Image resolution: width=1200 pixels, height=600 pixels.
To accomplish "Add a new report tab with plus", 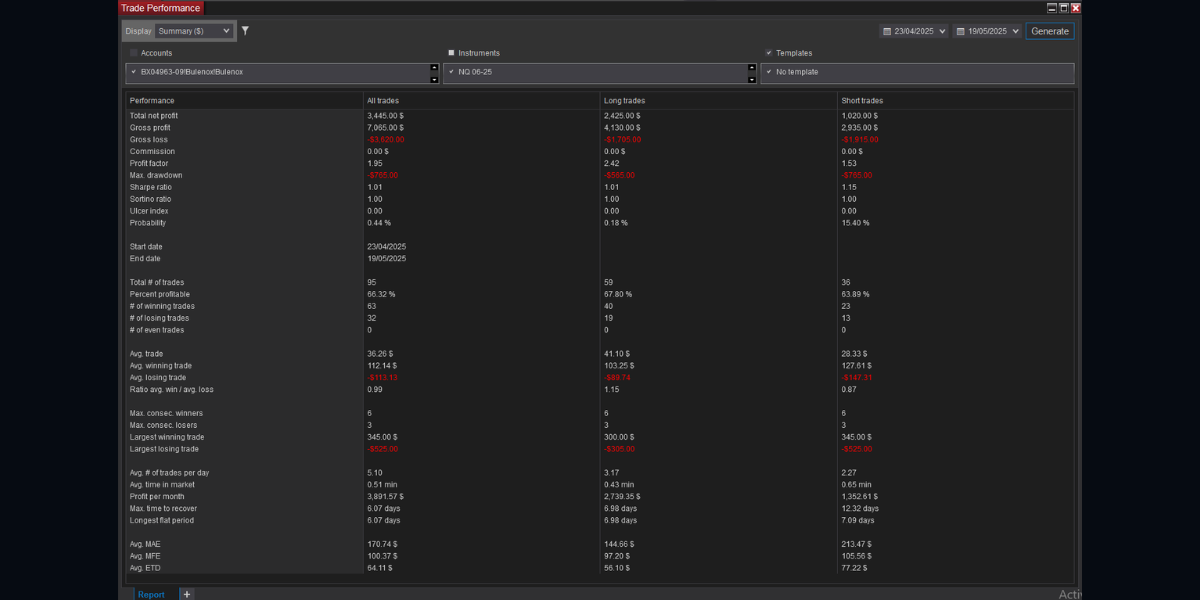I will coord(186,594).
